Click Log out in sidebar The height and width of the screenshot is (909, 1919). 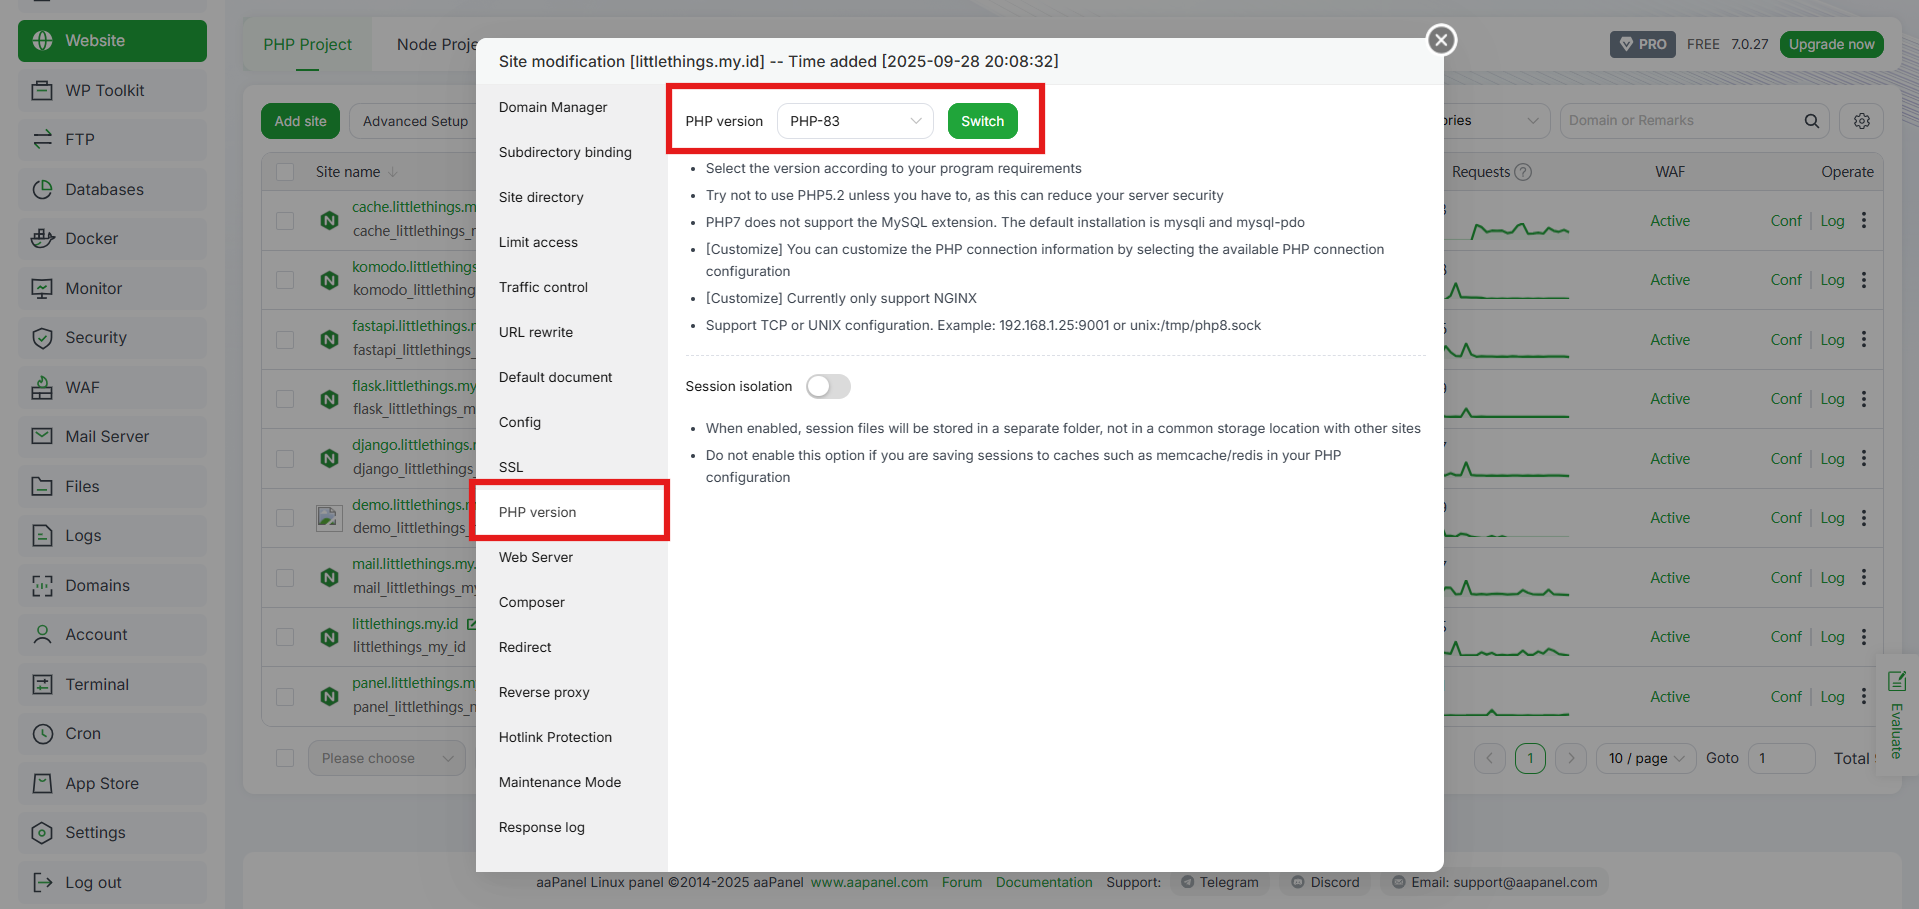(x=112, y=883)
